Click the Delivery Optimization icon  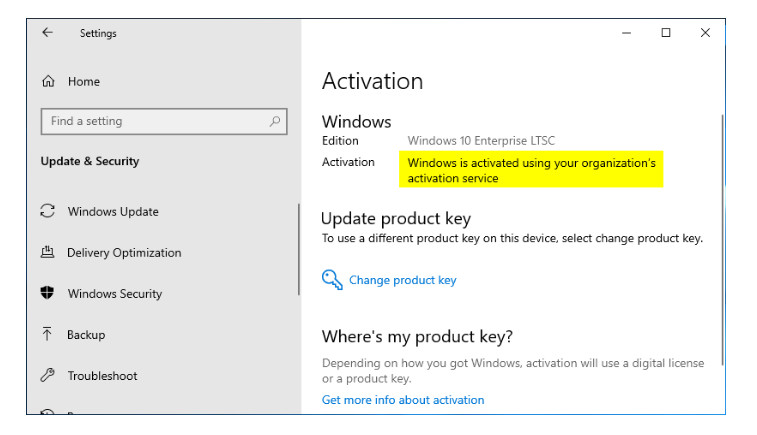pos(47,252)
